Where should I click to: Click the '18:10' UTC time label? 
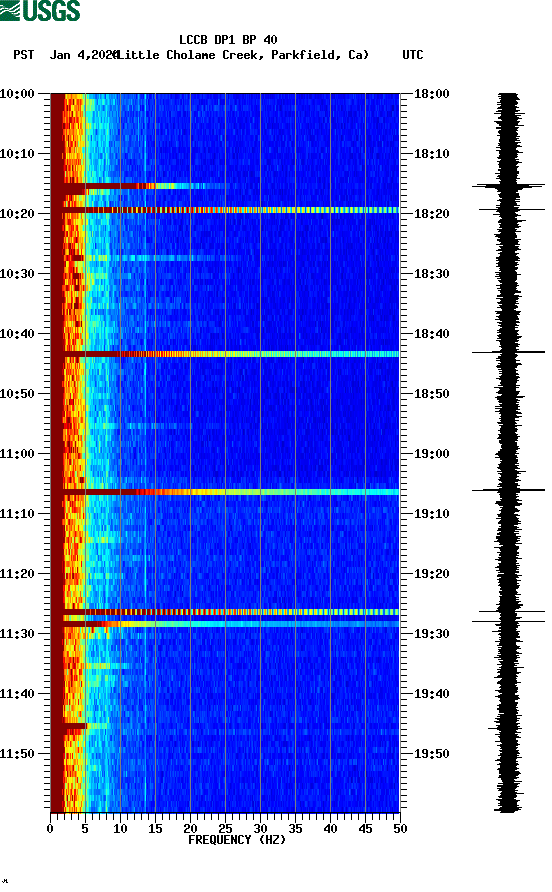point(431,154)
